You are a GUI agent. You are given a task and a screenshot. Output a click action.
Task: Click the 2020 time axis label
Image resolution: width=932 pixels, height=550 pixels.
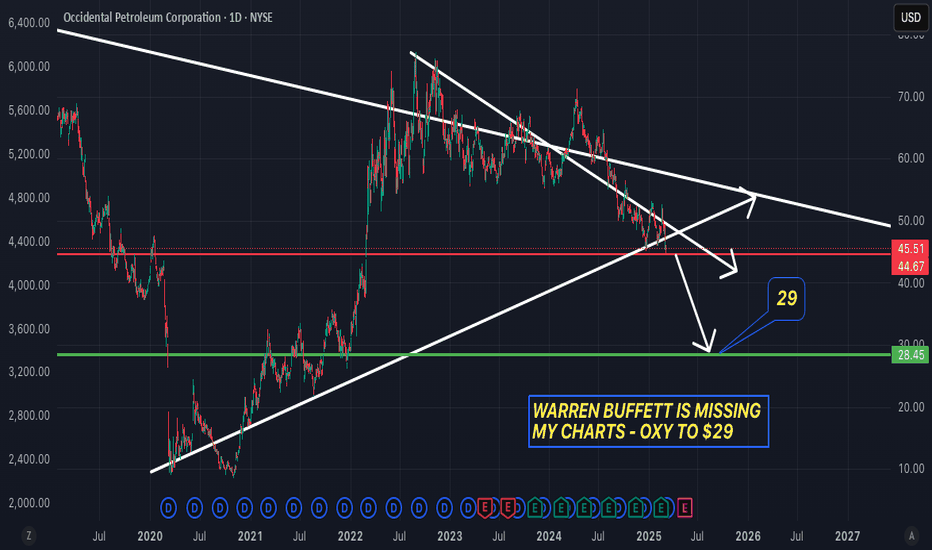click(x=150, y=536)
